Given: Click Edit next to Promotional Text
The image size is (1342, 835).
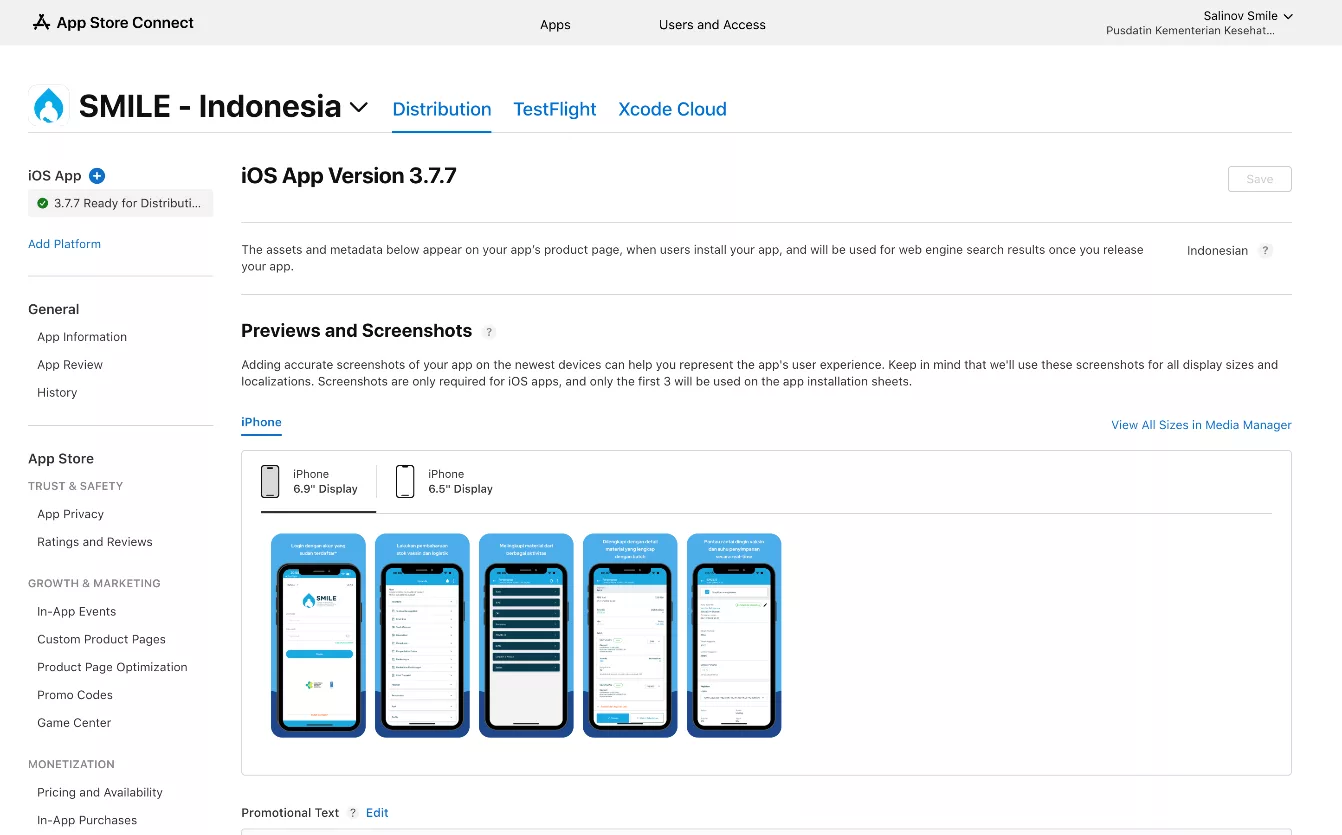Looking at the screenshot, I should pyautogui.click(x=377, y=813).
